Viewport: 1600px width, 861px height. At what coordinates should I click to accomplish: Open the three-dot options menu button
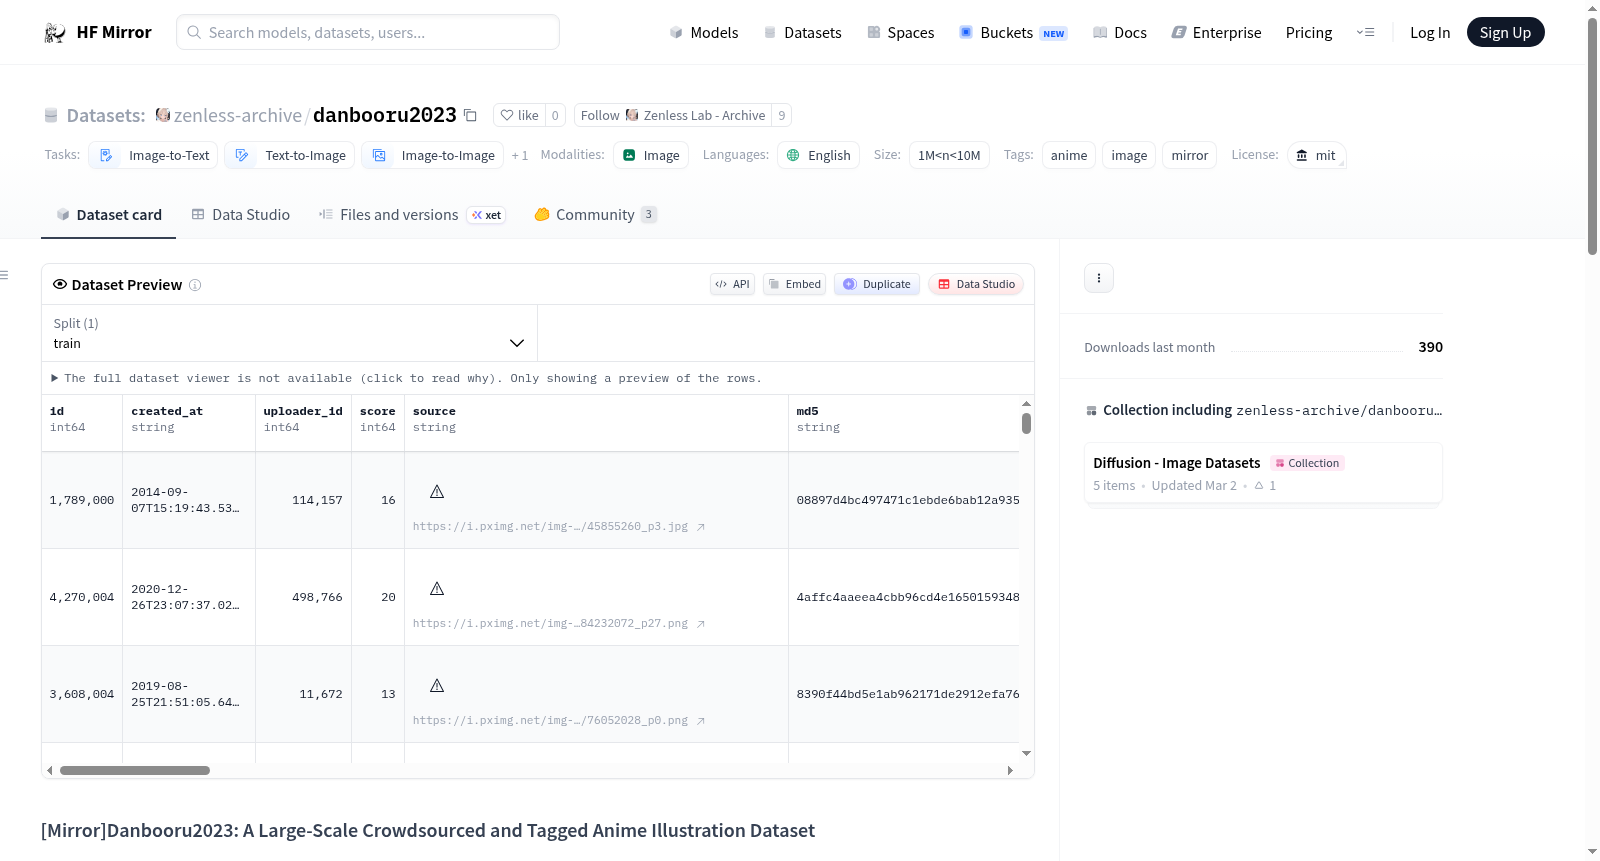(1099, 278)
